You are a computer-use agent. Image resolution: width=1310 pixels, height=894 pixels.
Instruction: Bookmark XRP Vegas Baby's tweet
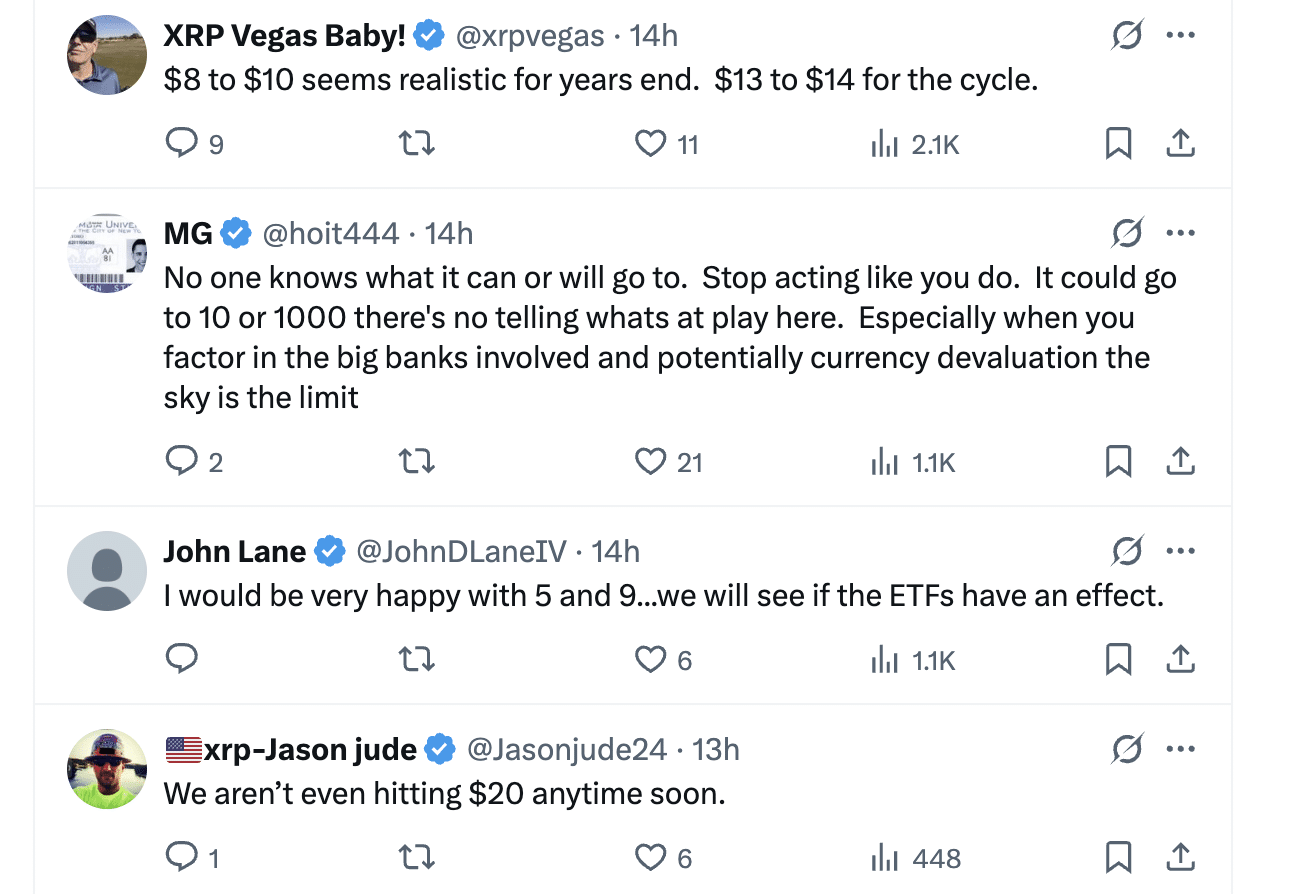pyautogui.click(x=1118, y=145)
